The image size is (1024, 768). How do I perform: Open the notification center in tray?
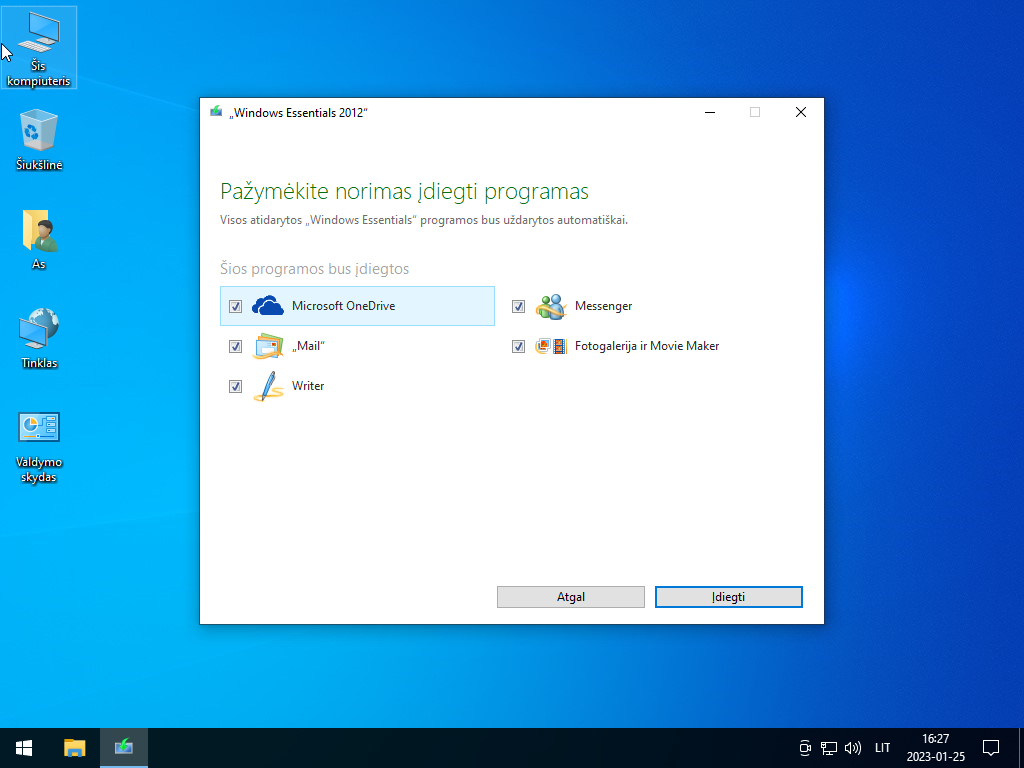991,747
